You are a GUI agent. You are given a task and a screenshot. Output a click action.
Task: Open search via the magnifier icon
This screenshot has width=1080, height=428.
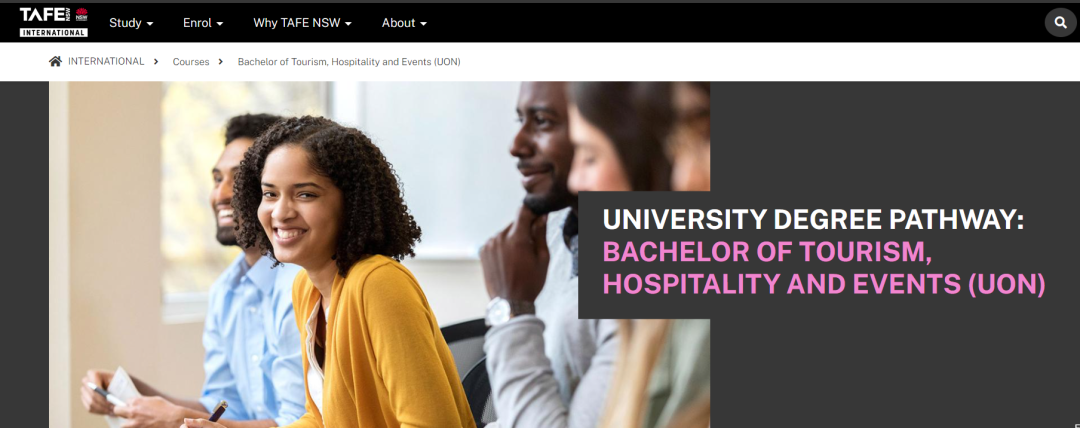tap(1060, 23)
